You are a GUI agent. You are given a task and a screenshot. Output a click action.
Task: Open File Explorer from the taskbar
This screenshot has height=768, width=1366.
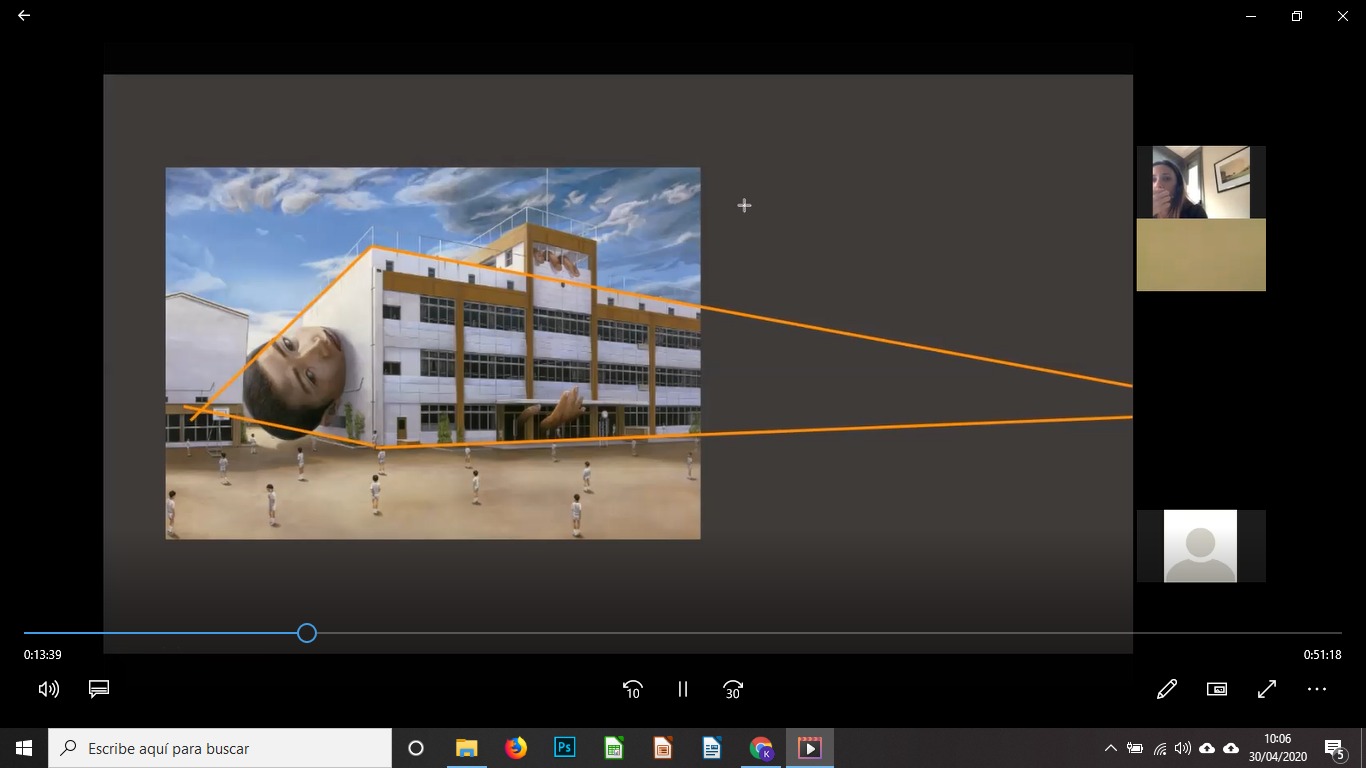coord(466,748)
